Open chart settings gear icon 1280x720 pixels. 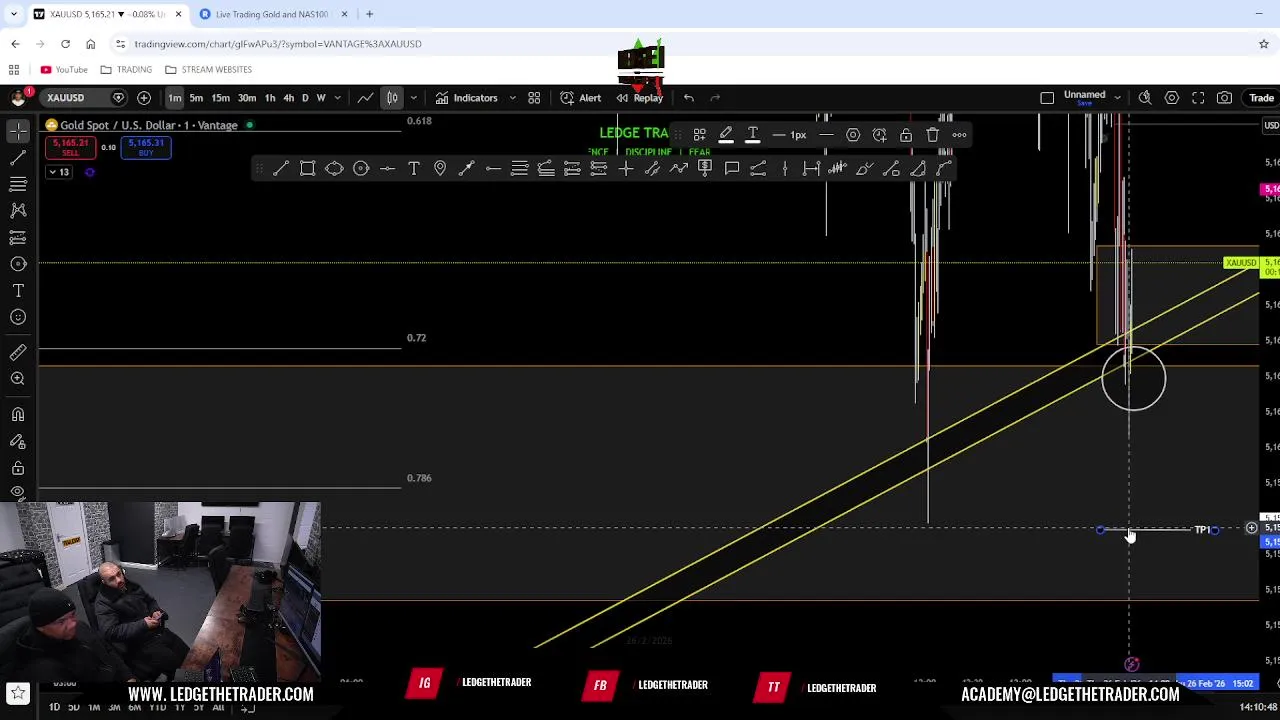(1171, 98)
